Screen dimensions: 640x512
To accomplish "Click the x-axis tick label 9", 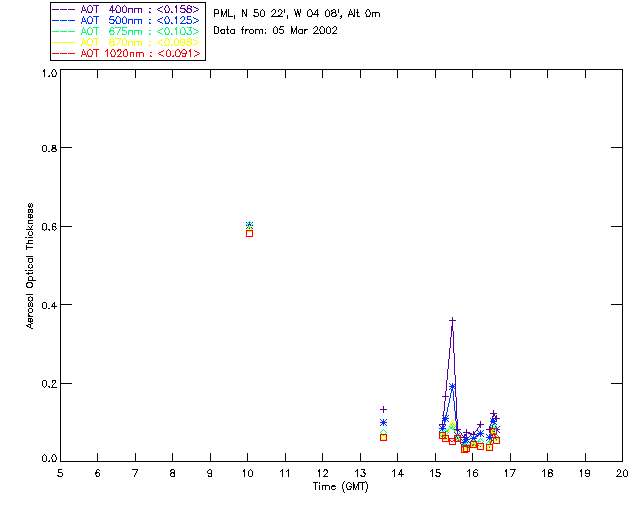I will pos(210,473).
